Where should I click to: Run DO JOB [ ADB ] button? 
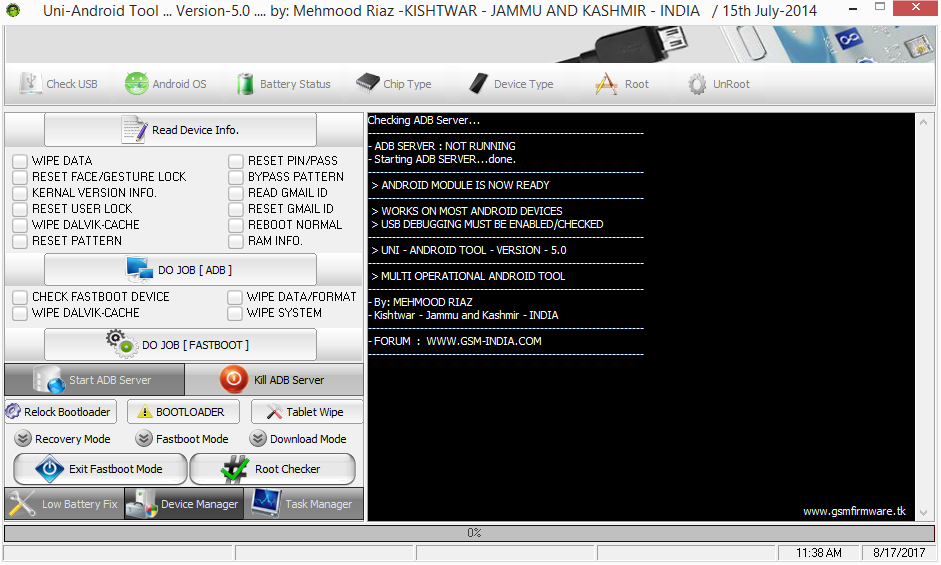(180, 270)
